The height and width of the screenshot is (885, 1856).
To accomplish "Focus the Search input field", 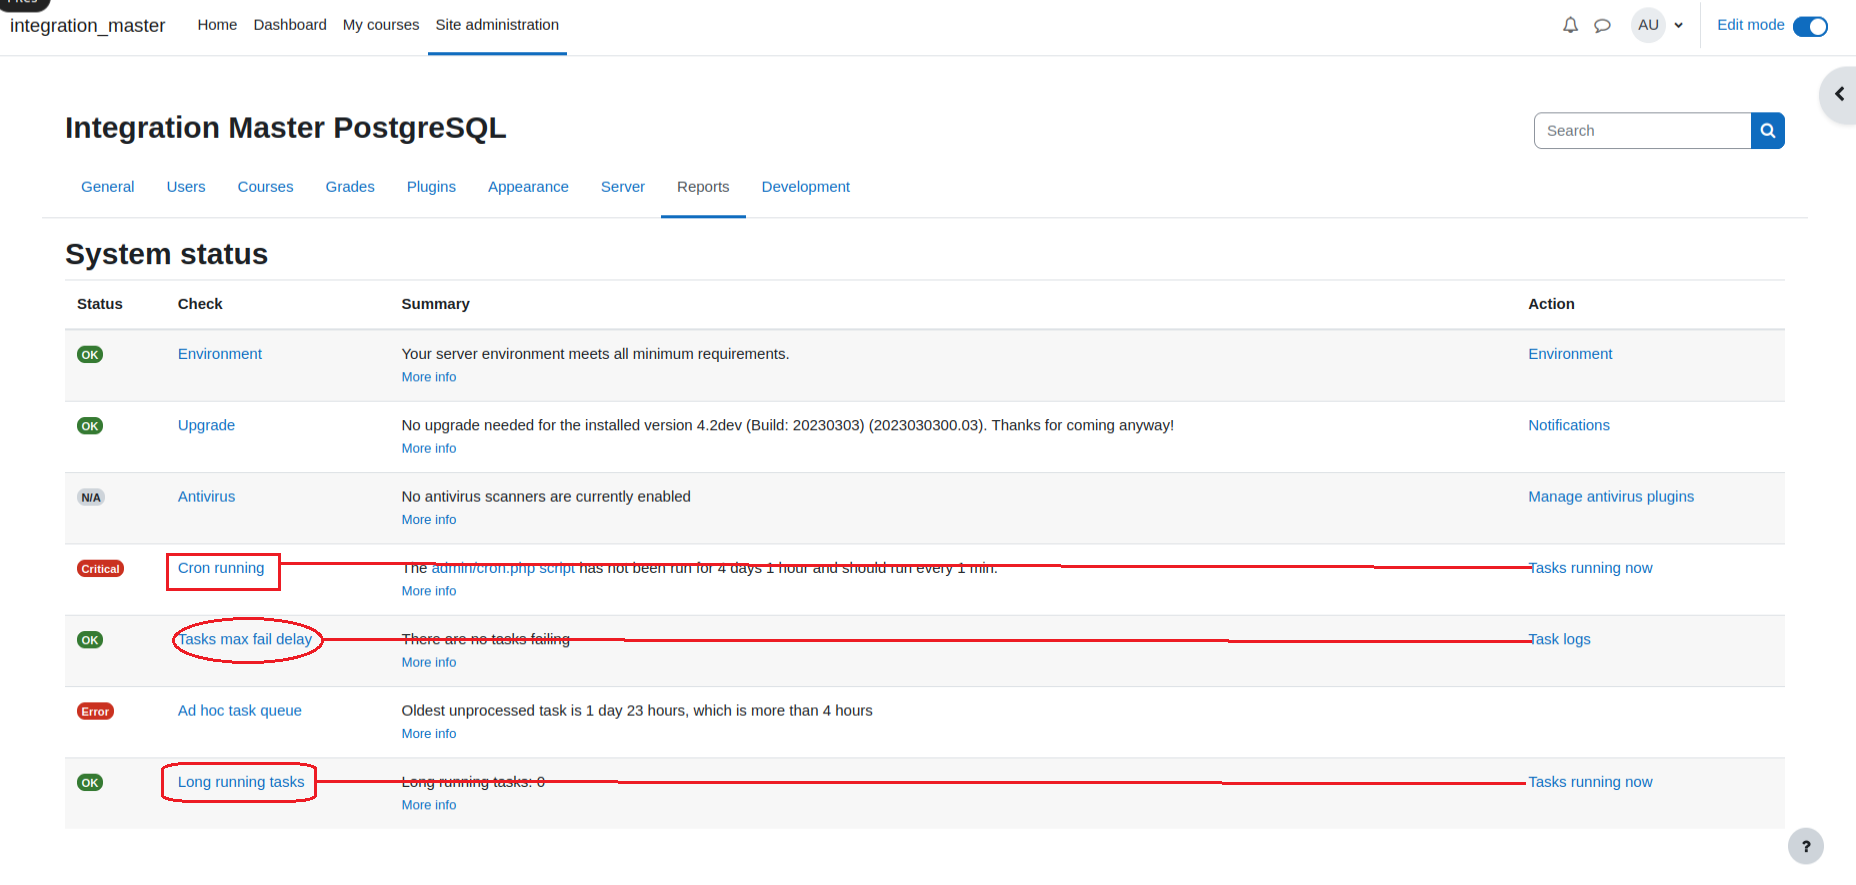I will click(1642, 131).
